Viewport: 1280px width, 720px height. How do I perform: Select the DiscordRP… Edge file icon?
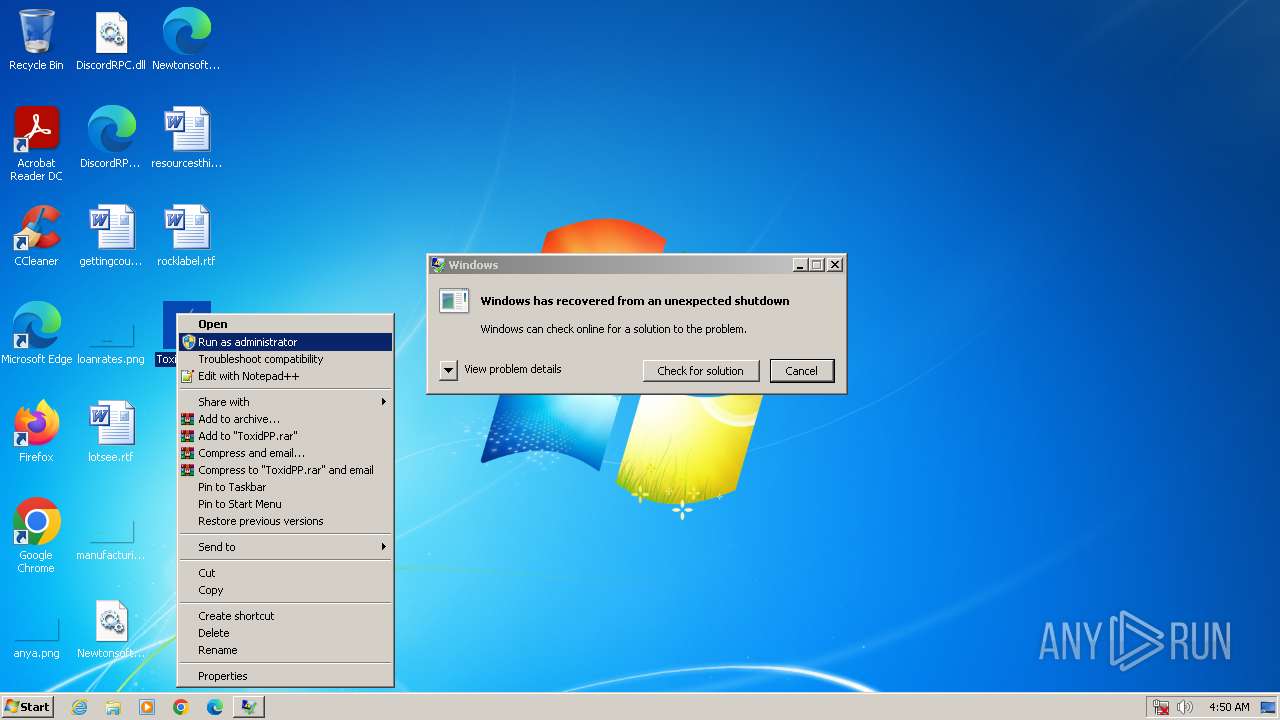111,138
